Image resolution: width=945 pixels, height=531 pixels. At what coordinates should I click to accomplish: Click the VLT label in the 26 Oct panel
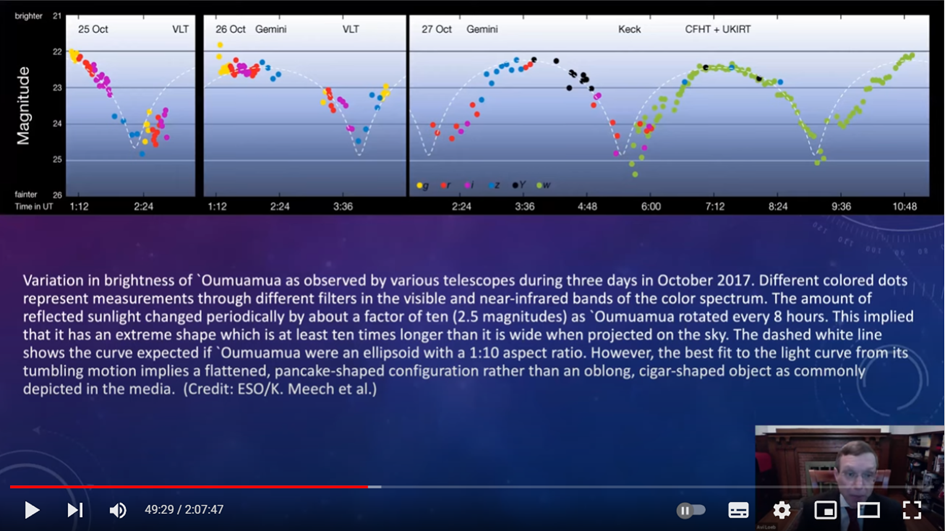(351, 29)
